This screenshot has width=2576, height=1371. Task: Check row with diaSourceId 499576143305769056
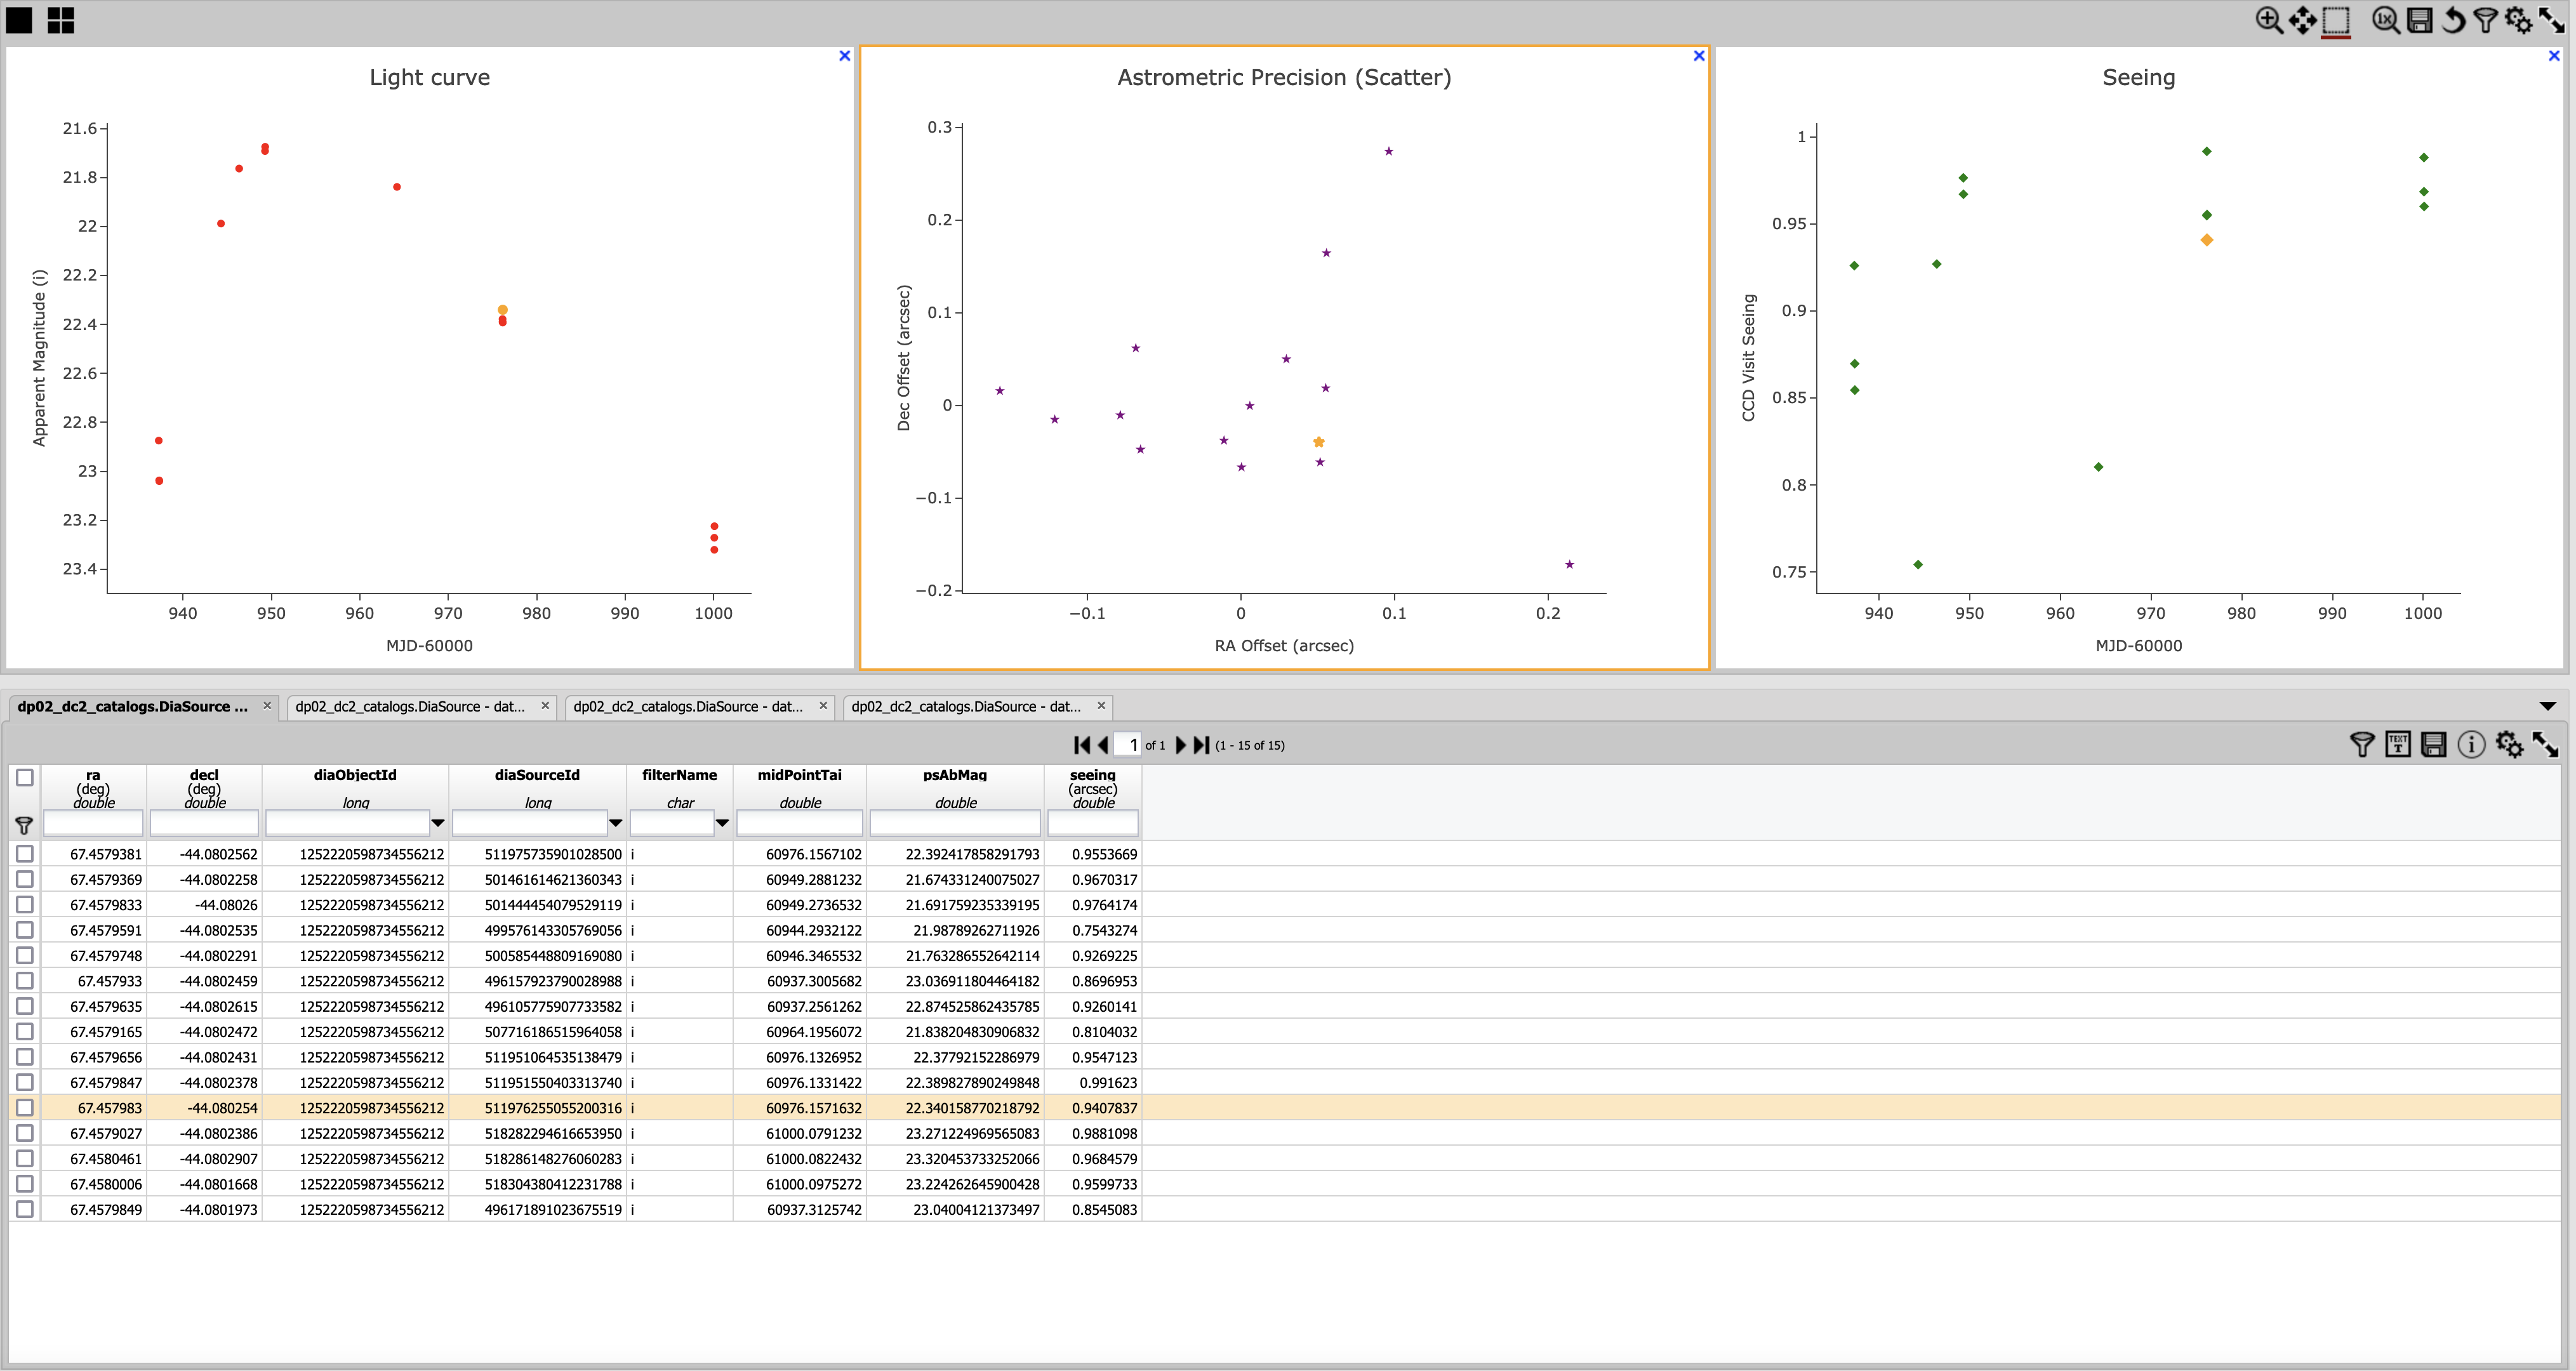(25, 930)
